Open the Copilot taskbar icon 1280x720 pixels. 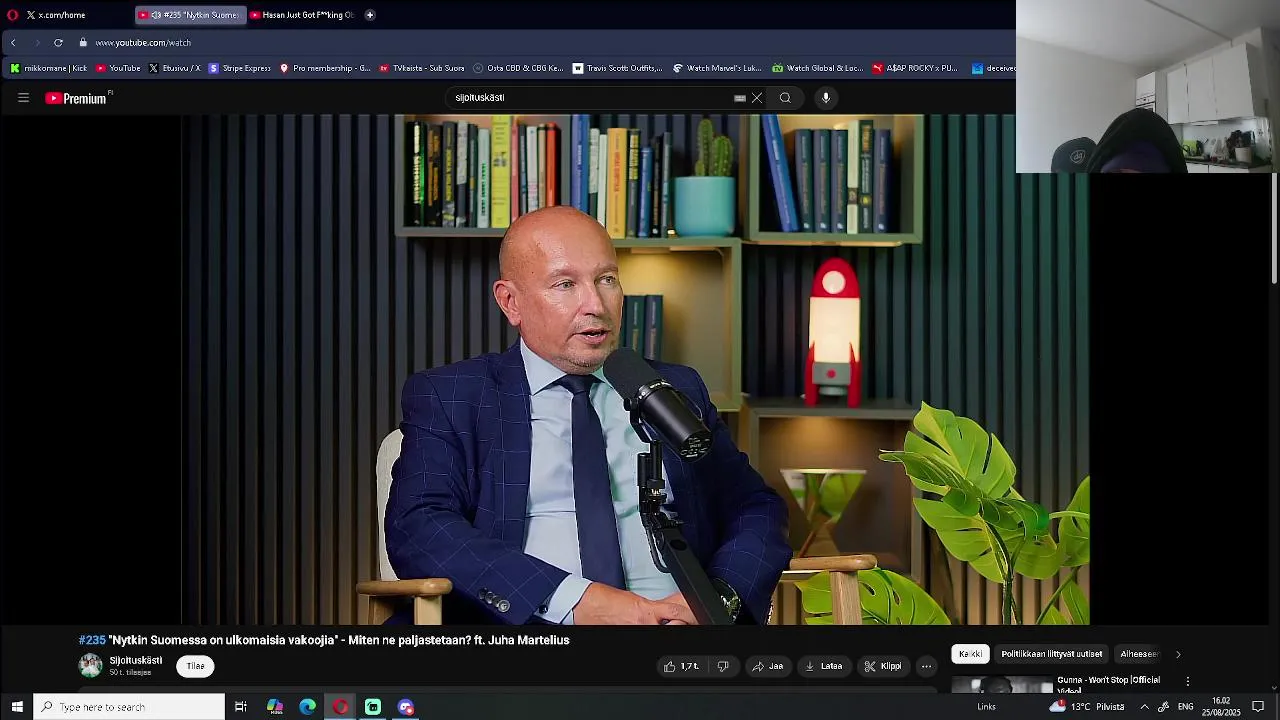[x=275, y=707]
